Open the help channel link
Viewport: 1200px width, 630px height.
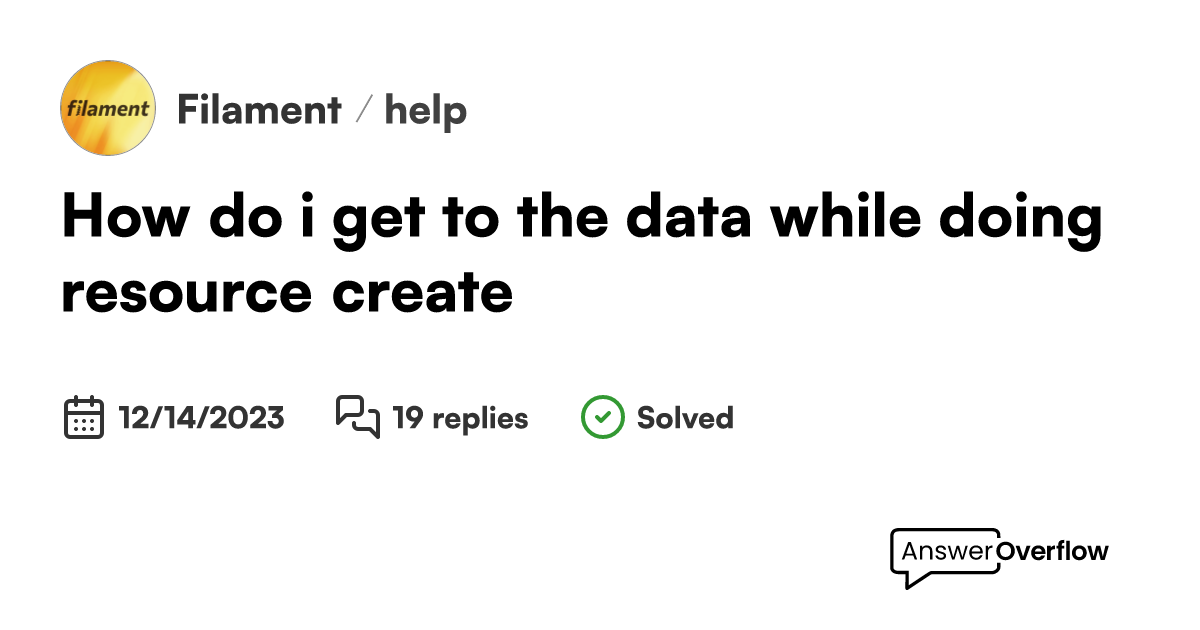point(426,111)
